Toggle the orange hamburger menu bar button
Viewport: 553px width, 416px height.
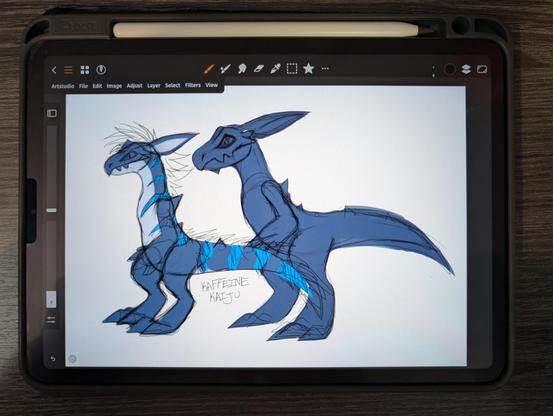pos(68,70)
